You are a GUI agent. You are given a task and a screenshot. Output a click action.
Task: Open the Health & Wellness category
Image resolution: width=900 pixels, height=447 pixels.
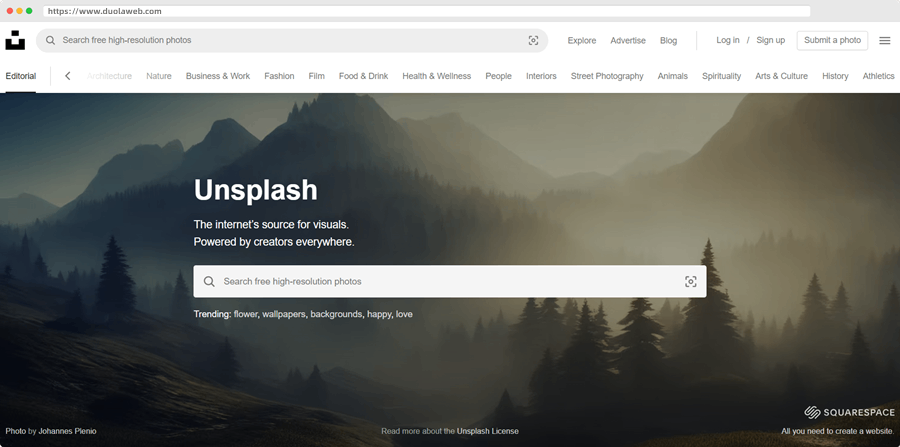[x=436, y=76]
